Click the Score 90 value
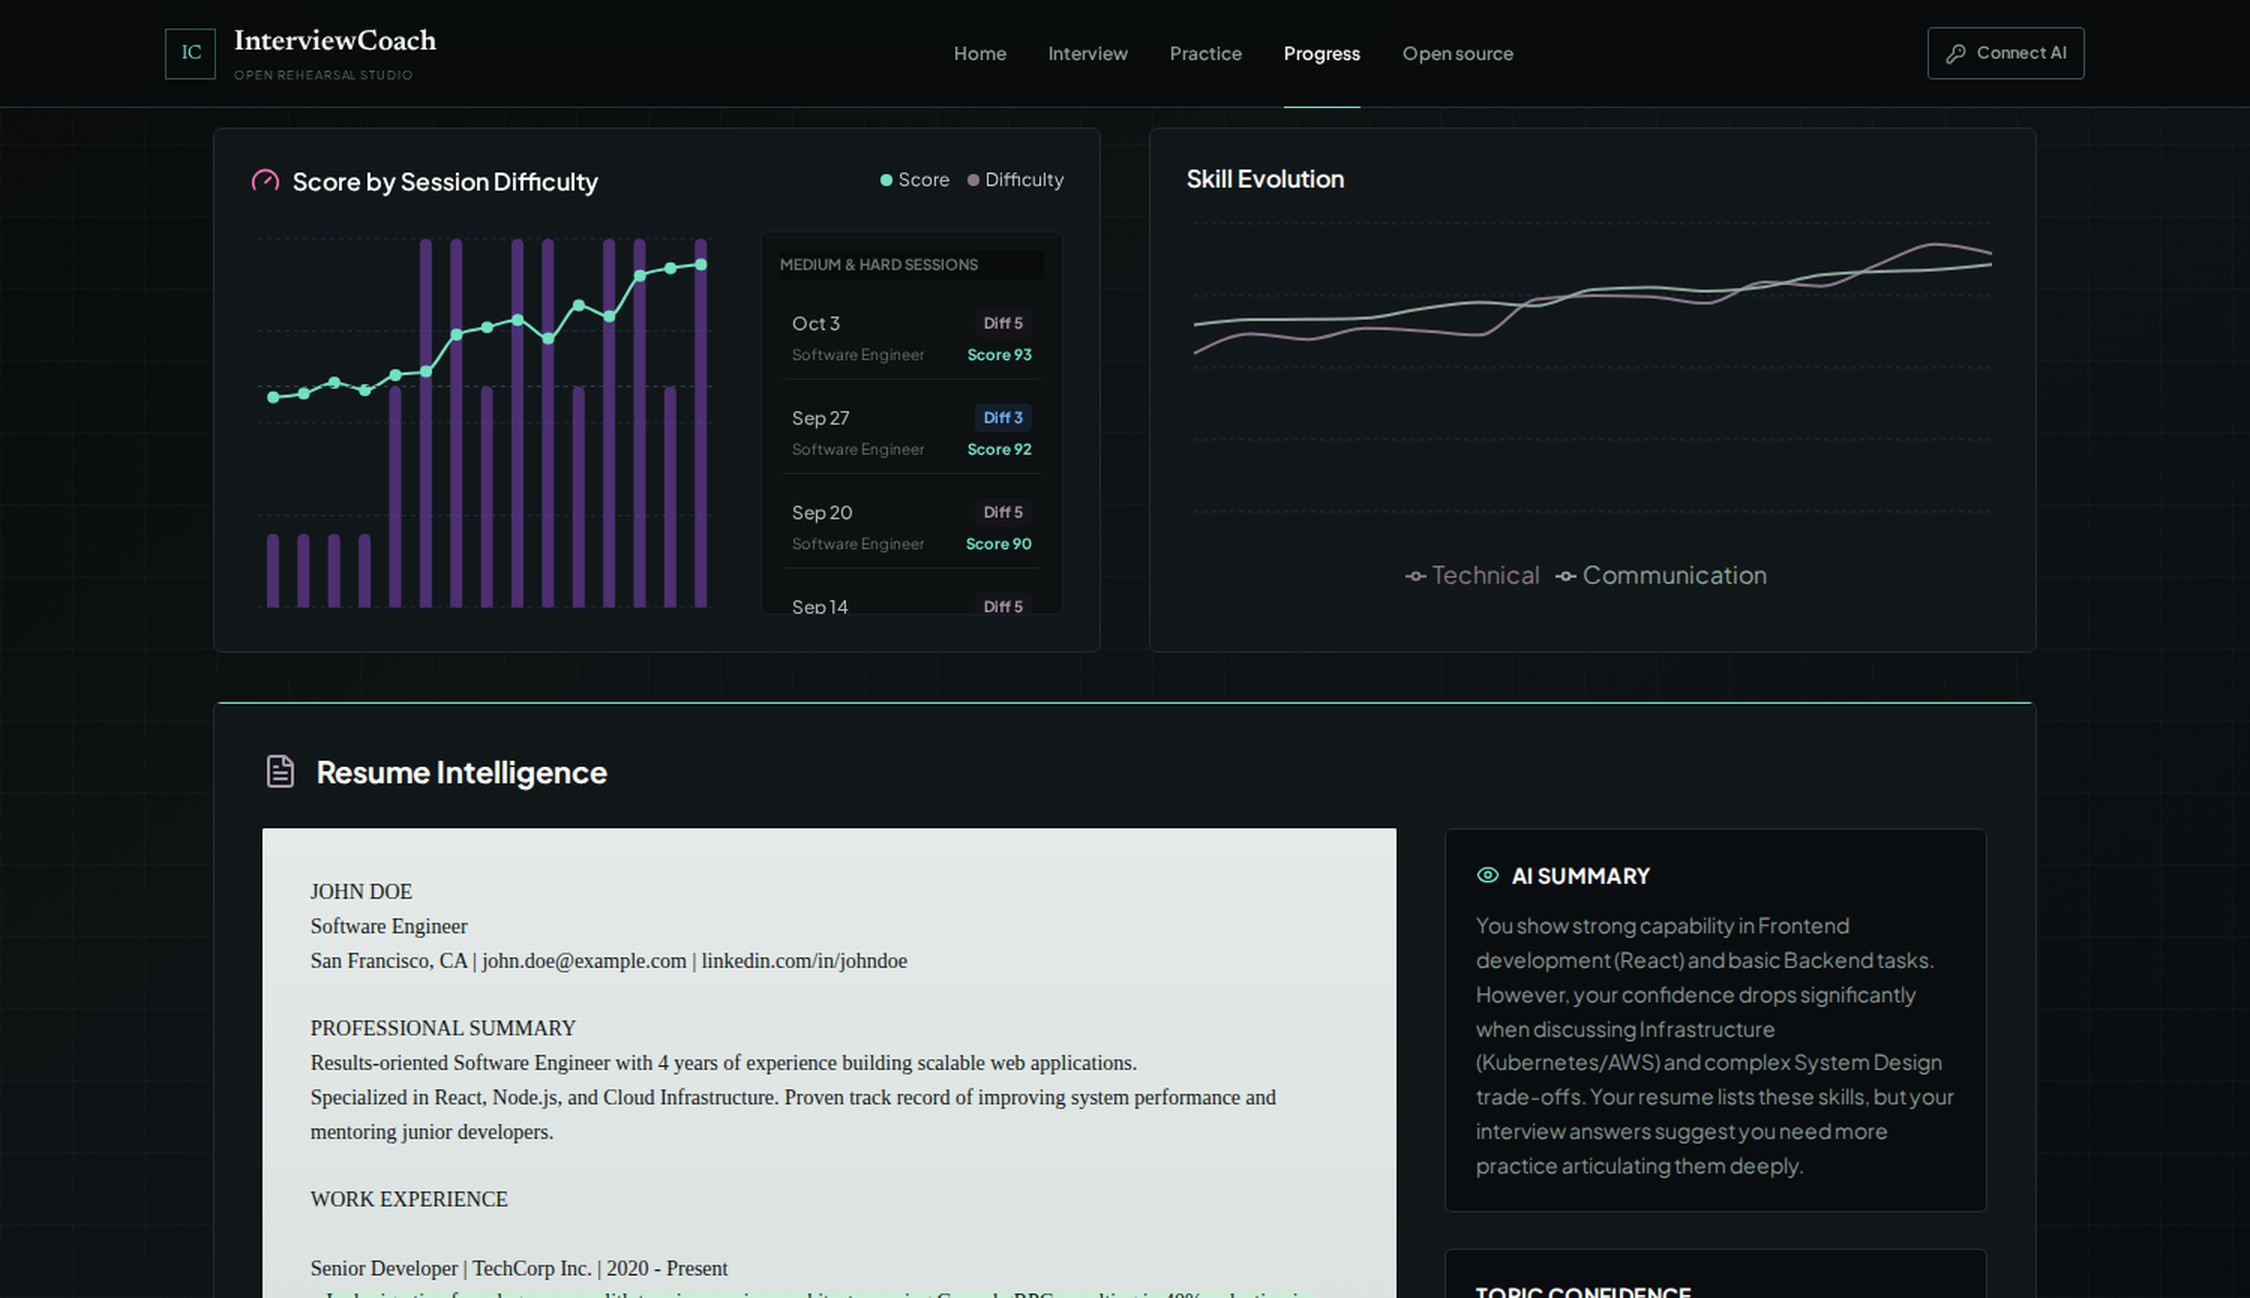This screenshot has width=2250, height=1298. point(998,544)
